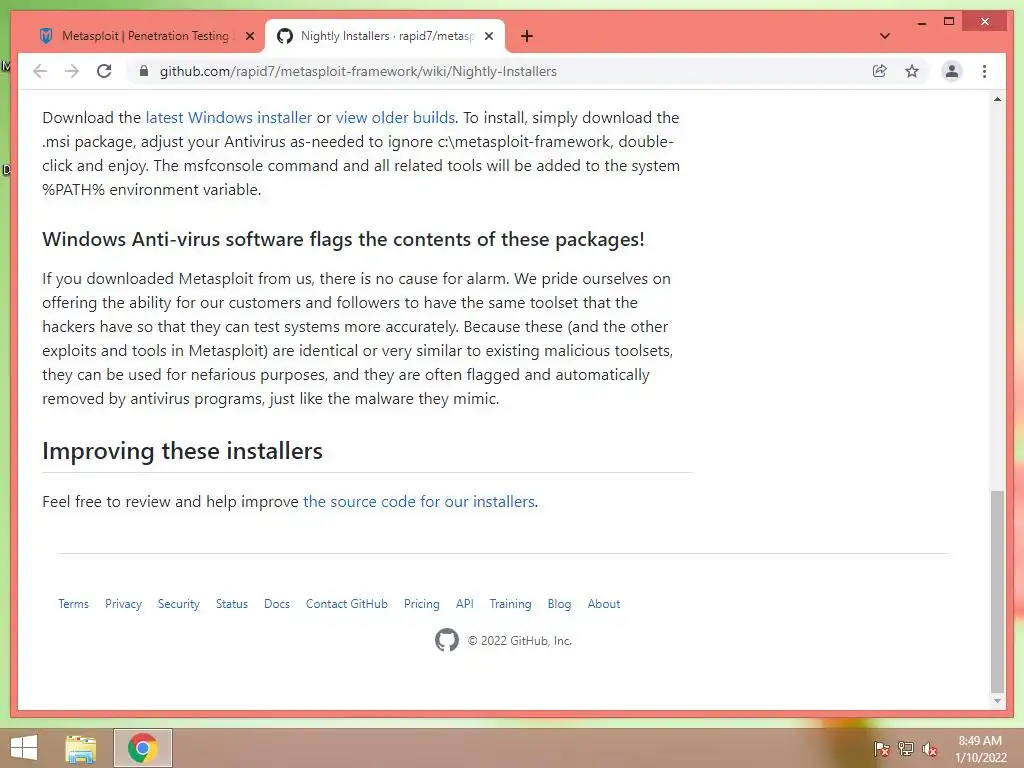Open the Pricing footer link
Screen dimensions: 1024x768
(x=421, y=604)
